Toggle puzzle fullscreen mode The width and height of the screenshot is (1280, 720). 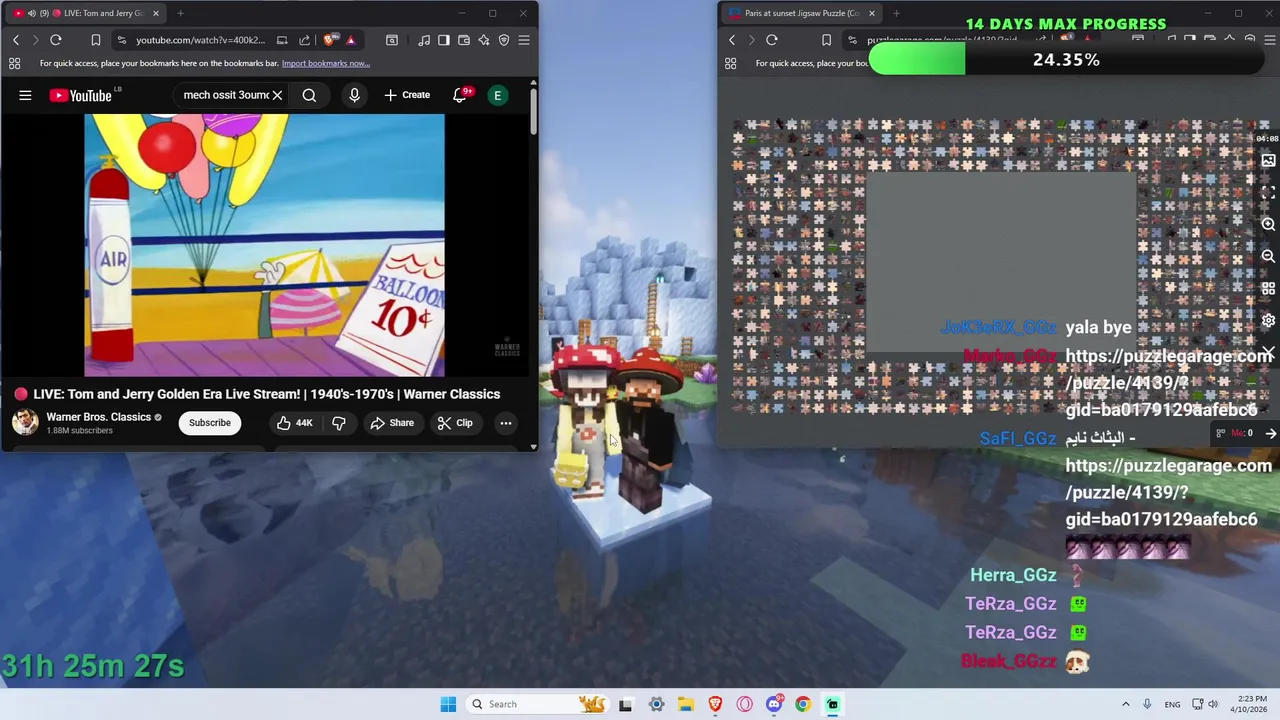click(1268, 192)
